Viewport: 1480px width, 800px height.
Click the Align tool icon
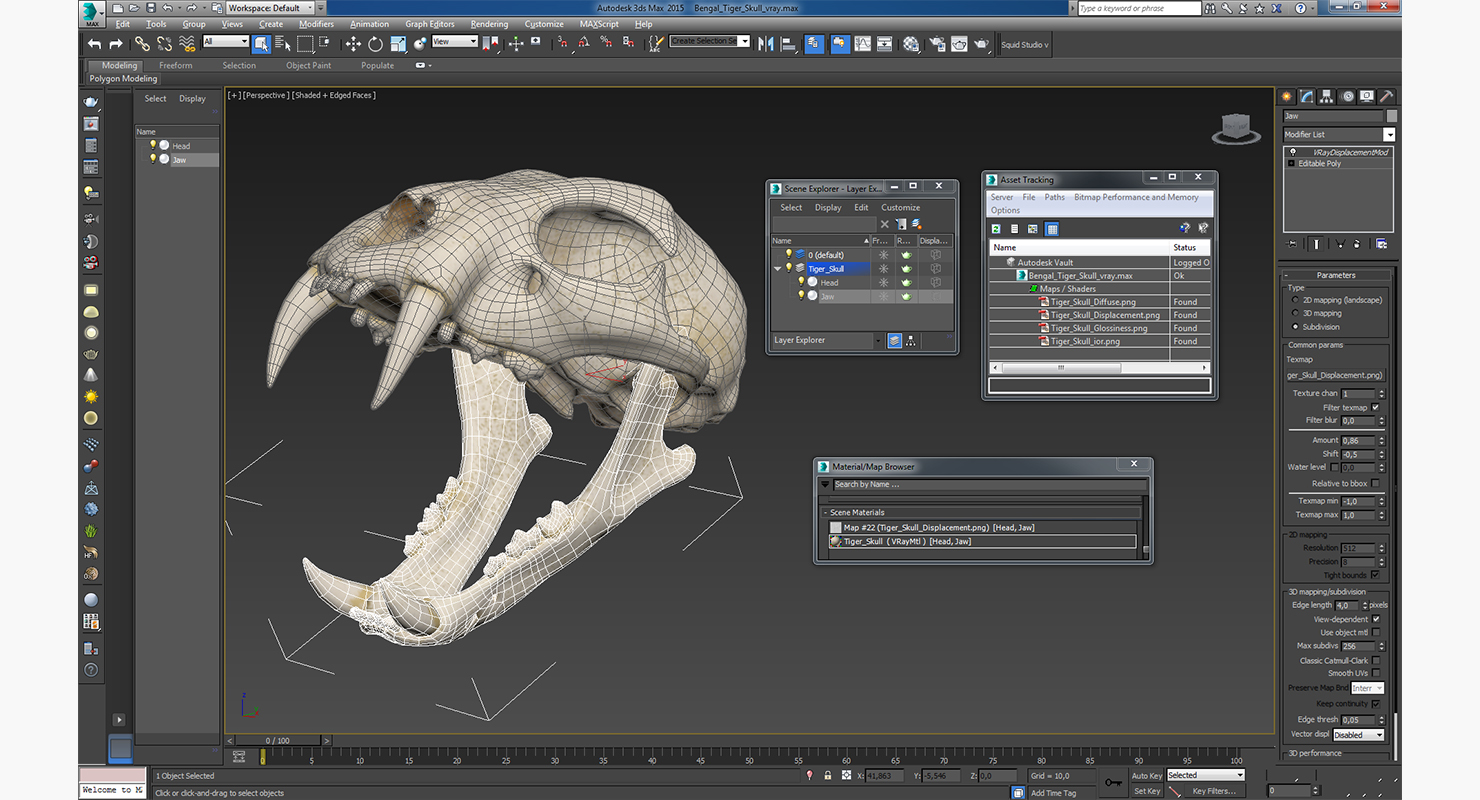pyautogui.click(x=788, y=44)
